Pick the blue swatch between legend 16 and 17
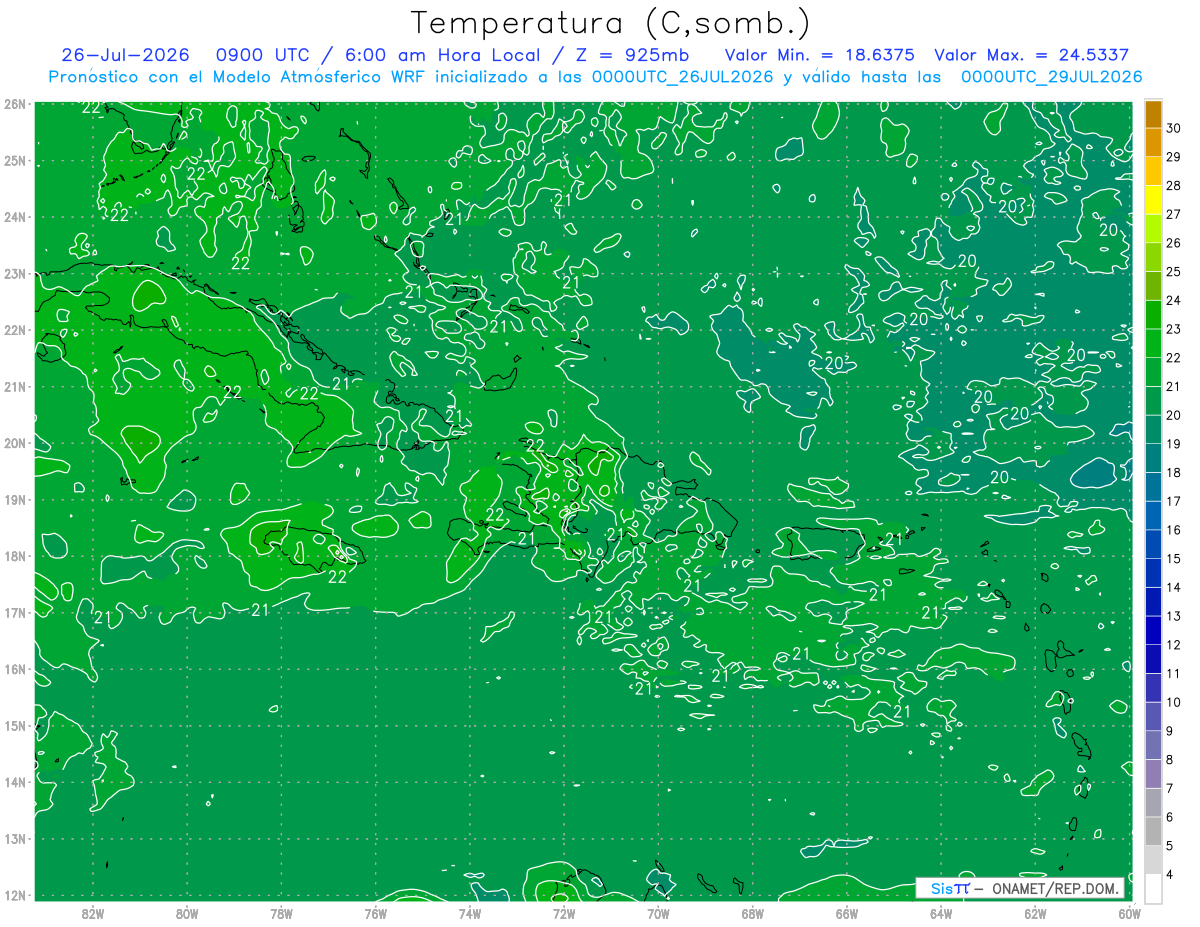Screen dimensions: 1200x927 1153,516
